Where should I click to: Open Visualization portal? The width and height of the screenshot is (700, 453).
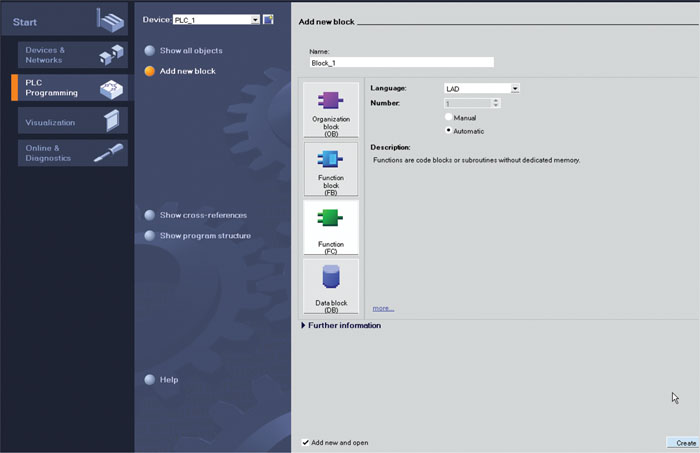tap(73, 121)
